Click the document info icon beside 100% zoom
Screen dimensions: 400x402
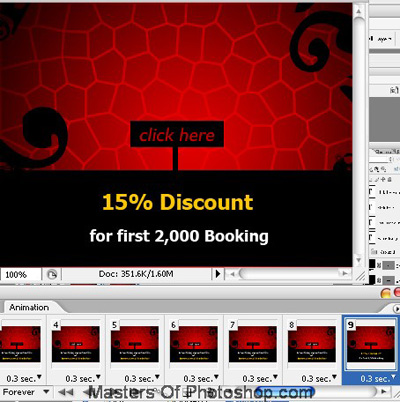52,274
